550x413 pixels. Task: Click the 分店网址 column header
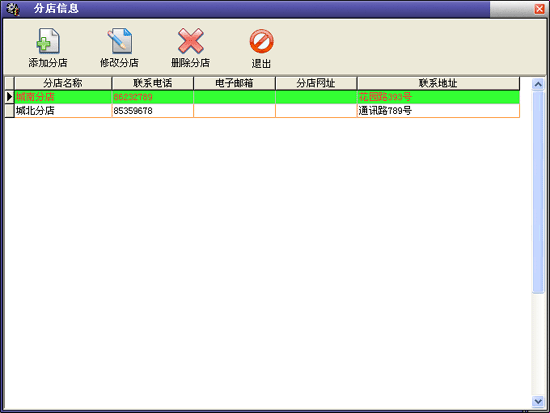tap(316, 83)
